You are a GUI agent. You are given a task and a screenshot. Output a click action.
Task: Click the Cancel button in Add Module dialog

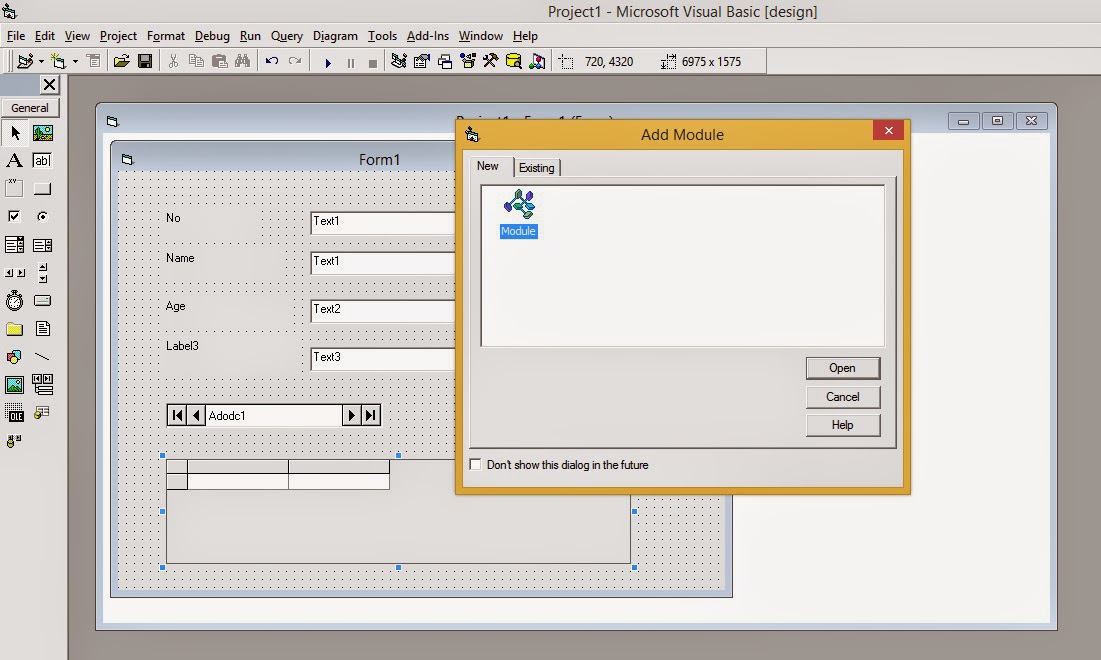[x=843, y=397]
